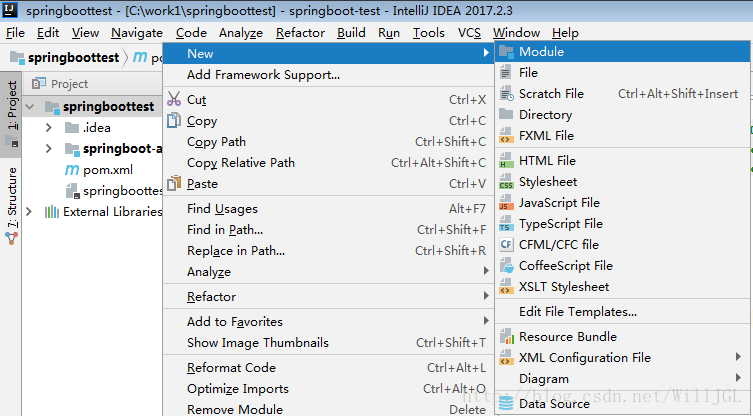Click springboottest breadcrumb in navigation bar
Screen dimensions: 753x416
click(73, 58)
